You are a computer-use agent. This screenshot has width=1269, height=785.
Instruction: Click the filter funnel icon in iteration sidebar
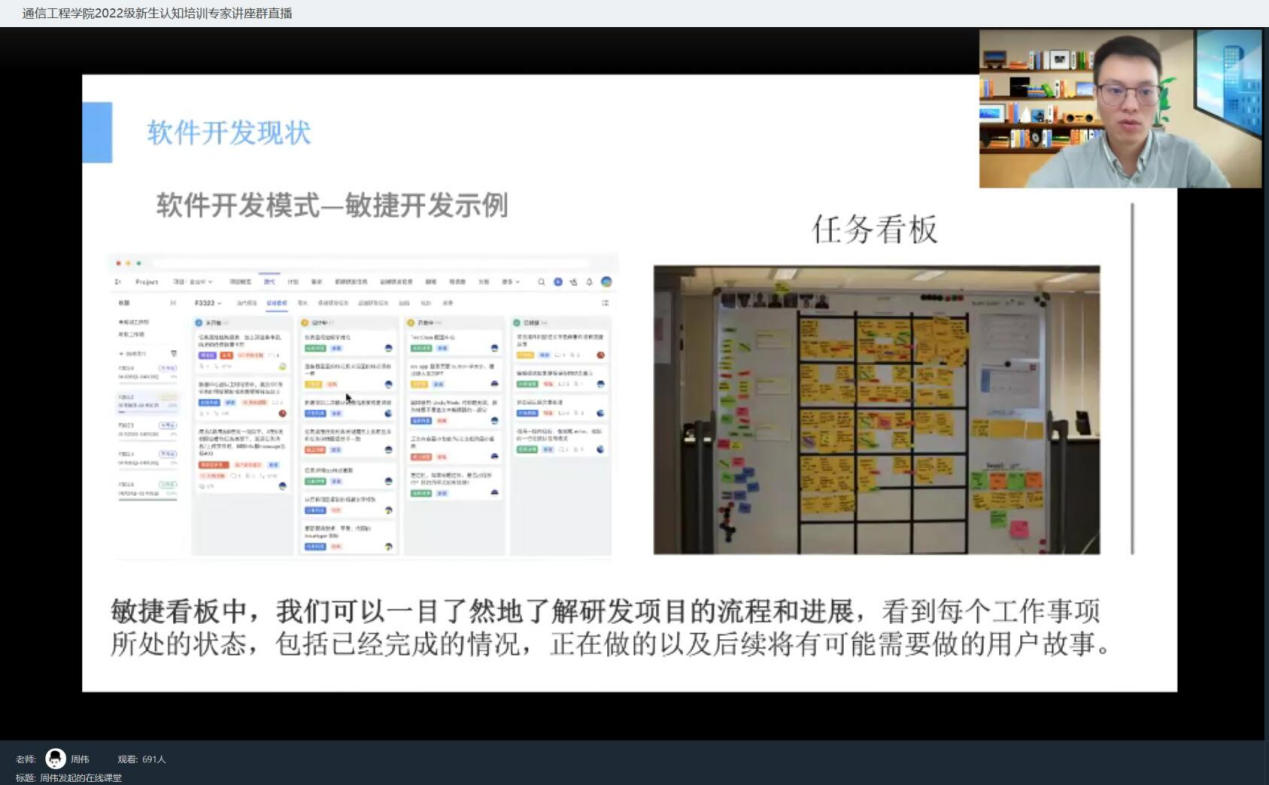tap(174, 353)
